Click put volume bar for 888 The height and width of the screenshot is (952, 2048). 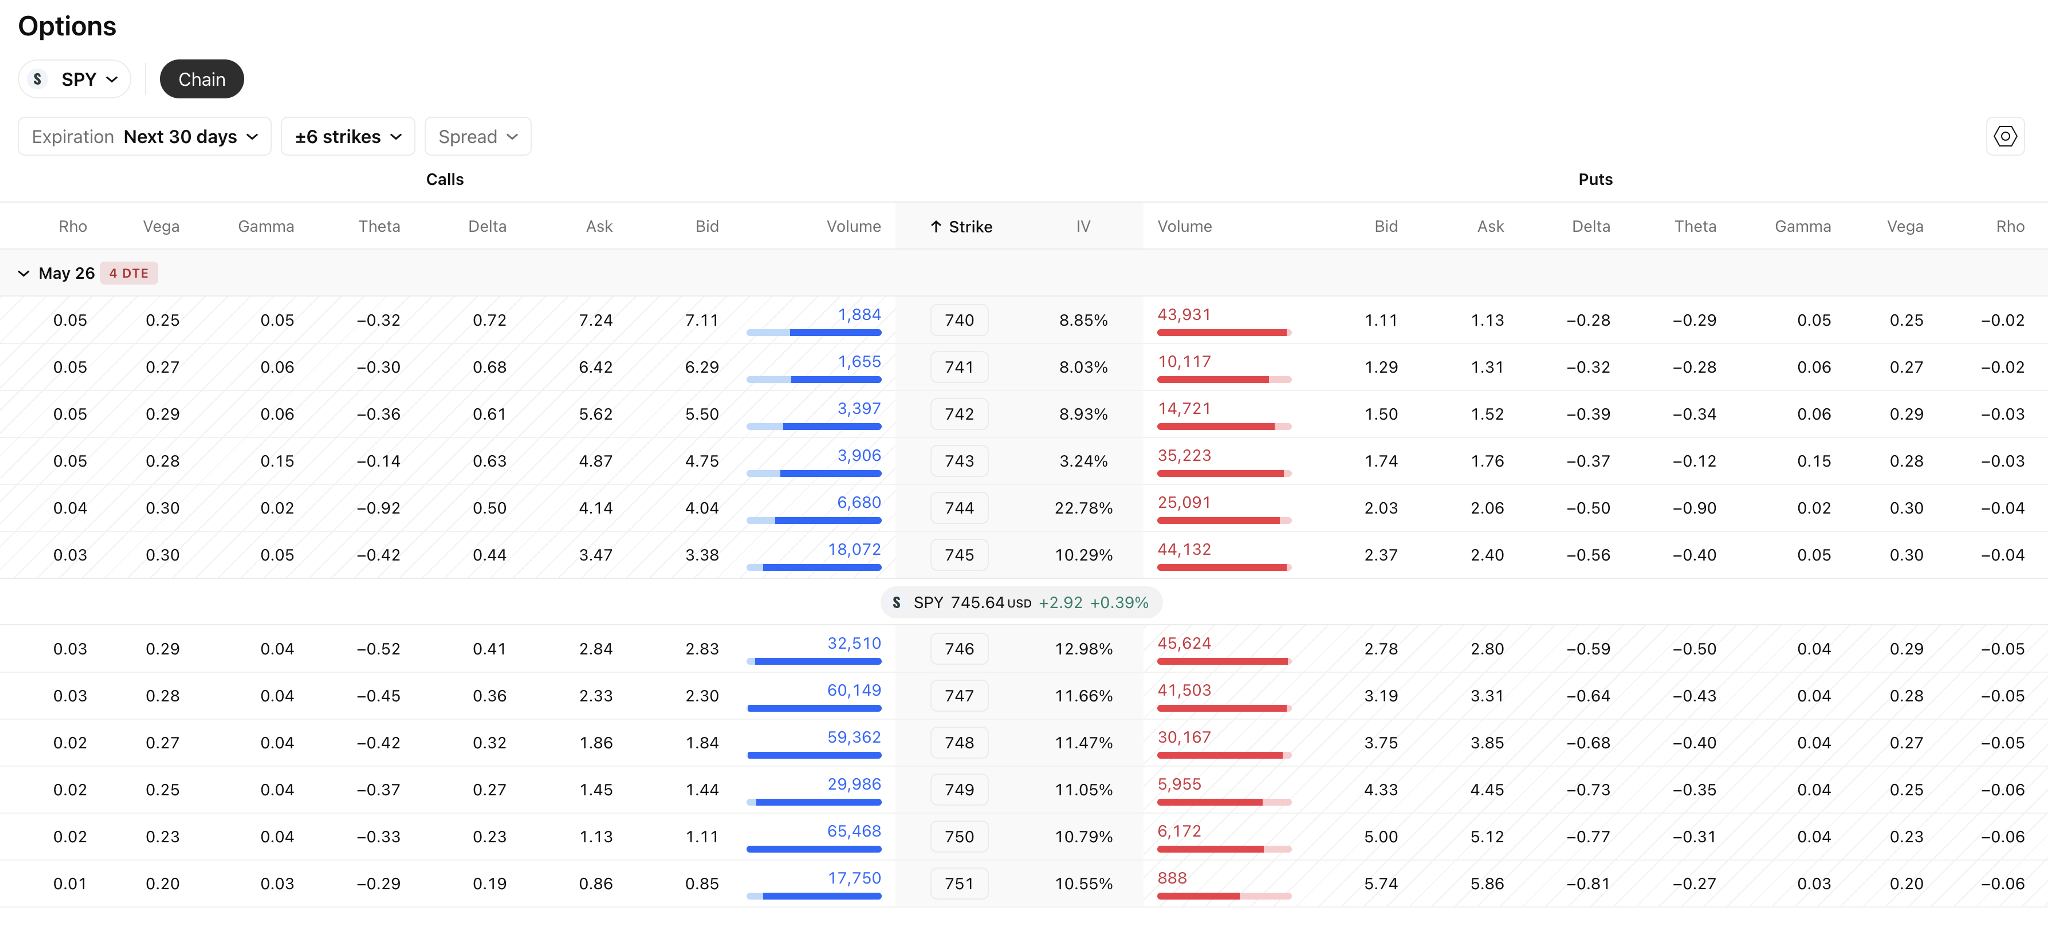1224,896
